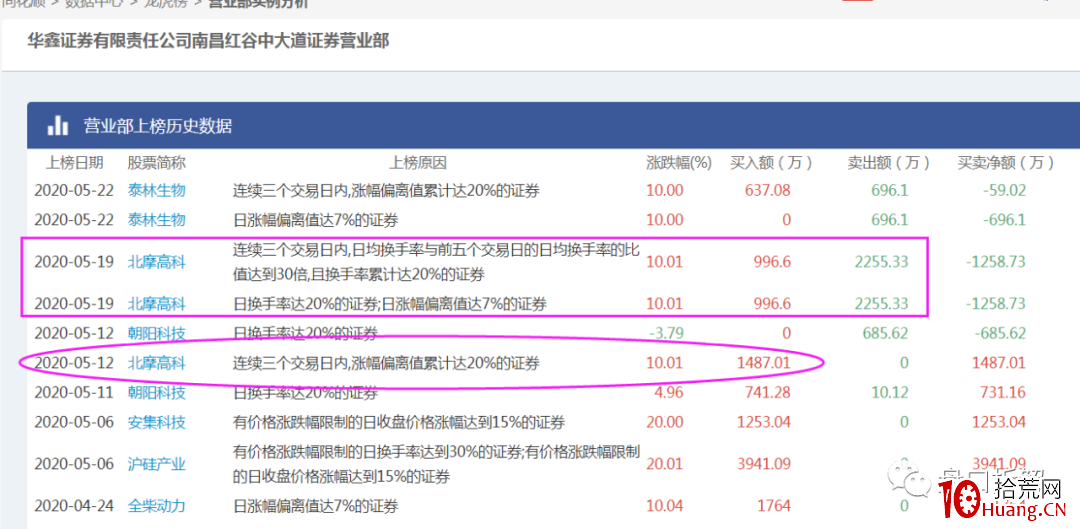Click the 股票简称 column header

(x=156, y=163)
